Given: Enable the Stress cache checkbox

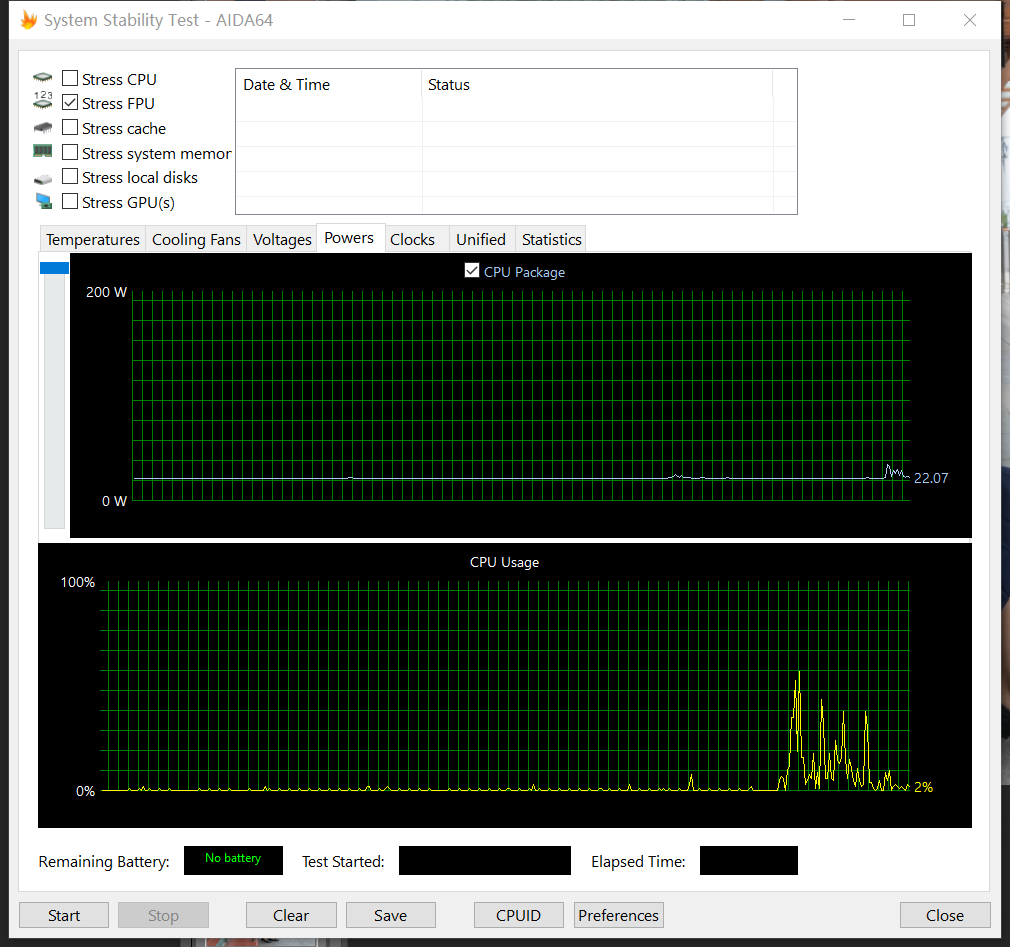Looking at the screenshot, I should [x=70, y=128].
